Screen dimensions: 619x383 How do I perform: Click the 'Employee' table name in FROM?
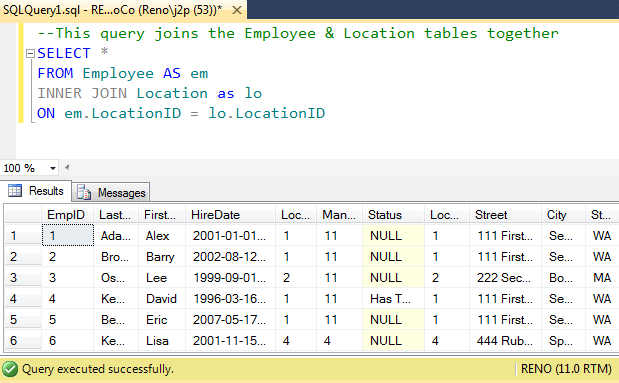coord(118,73)
